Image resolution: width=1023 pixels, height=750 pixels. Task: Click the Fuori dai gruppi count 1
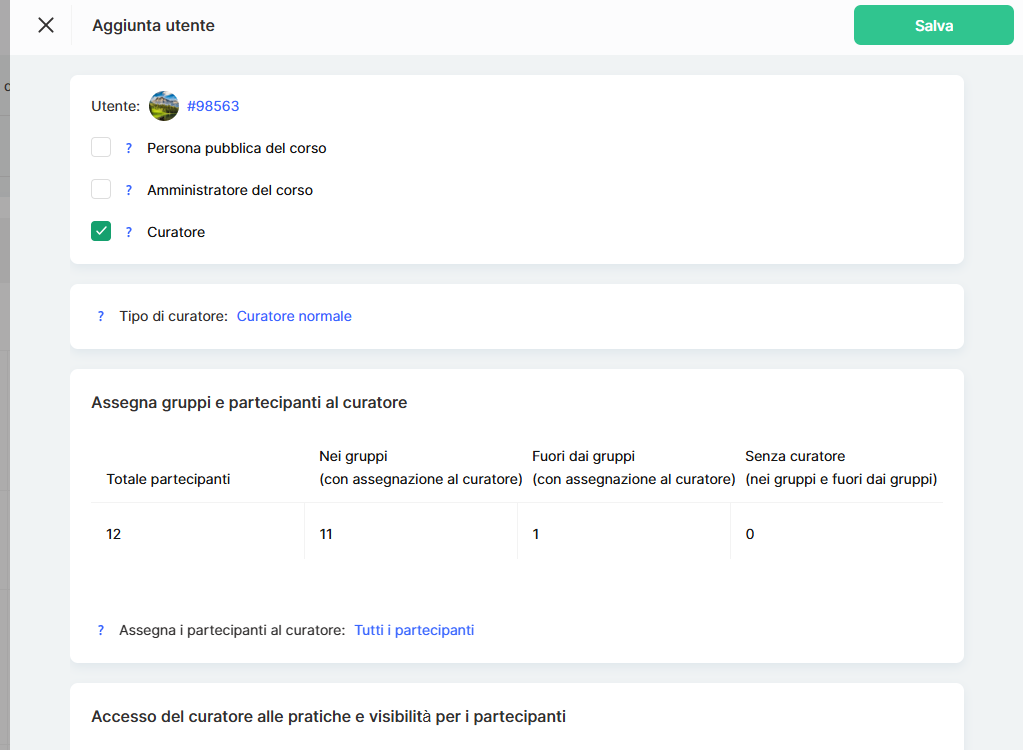(x=536, y=534)
